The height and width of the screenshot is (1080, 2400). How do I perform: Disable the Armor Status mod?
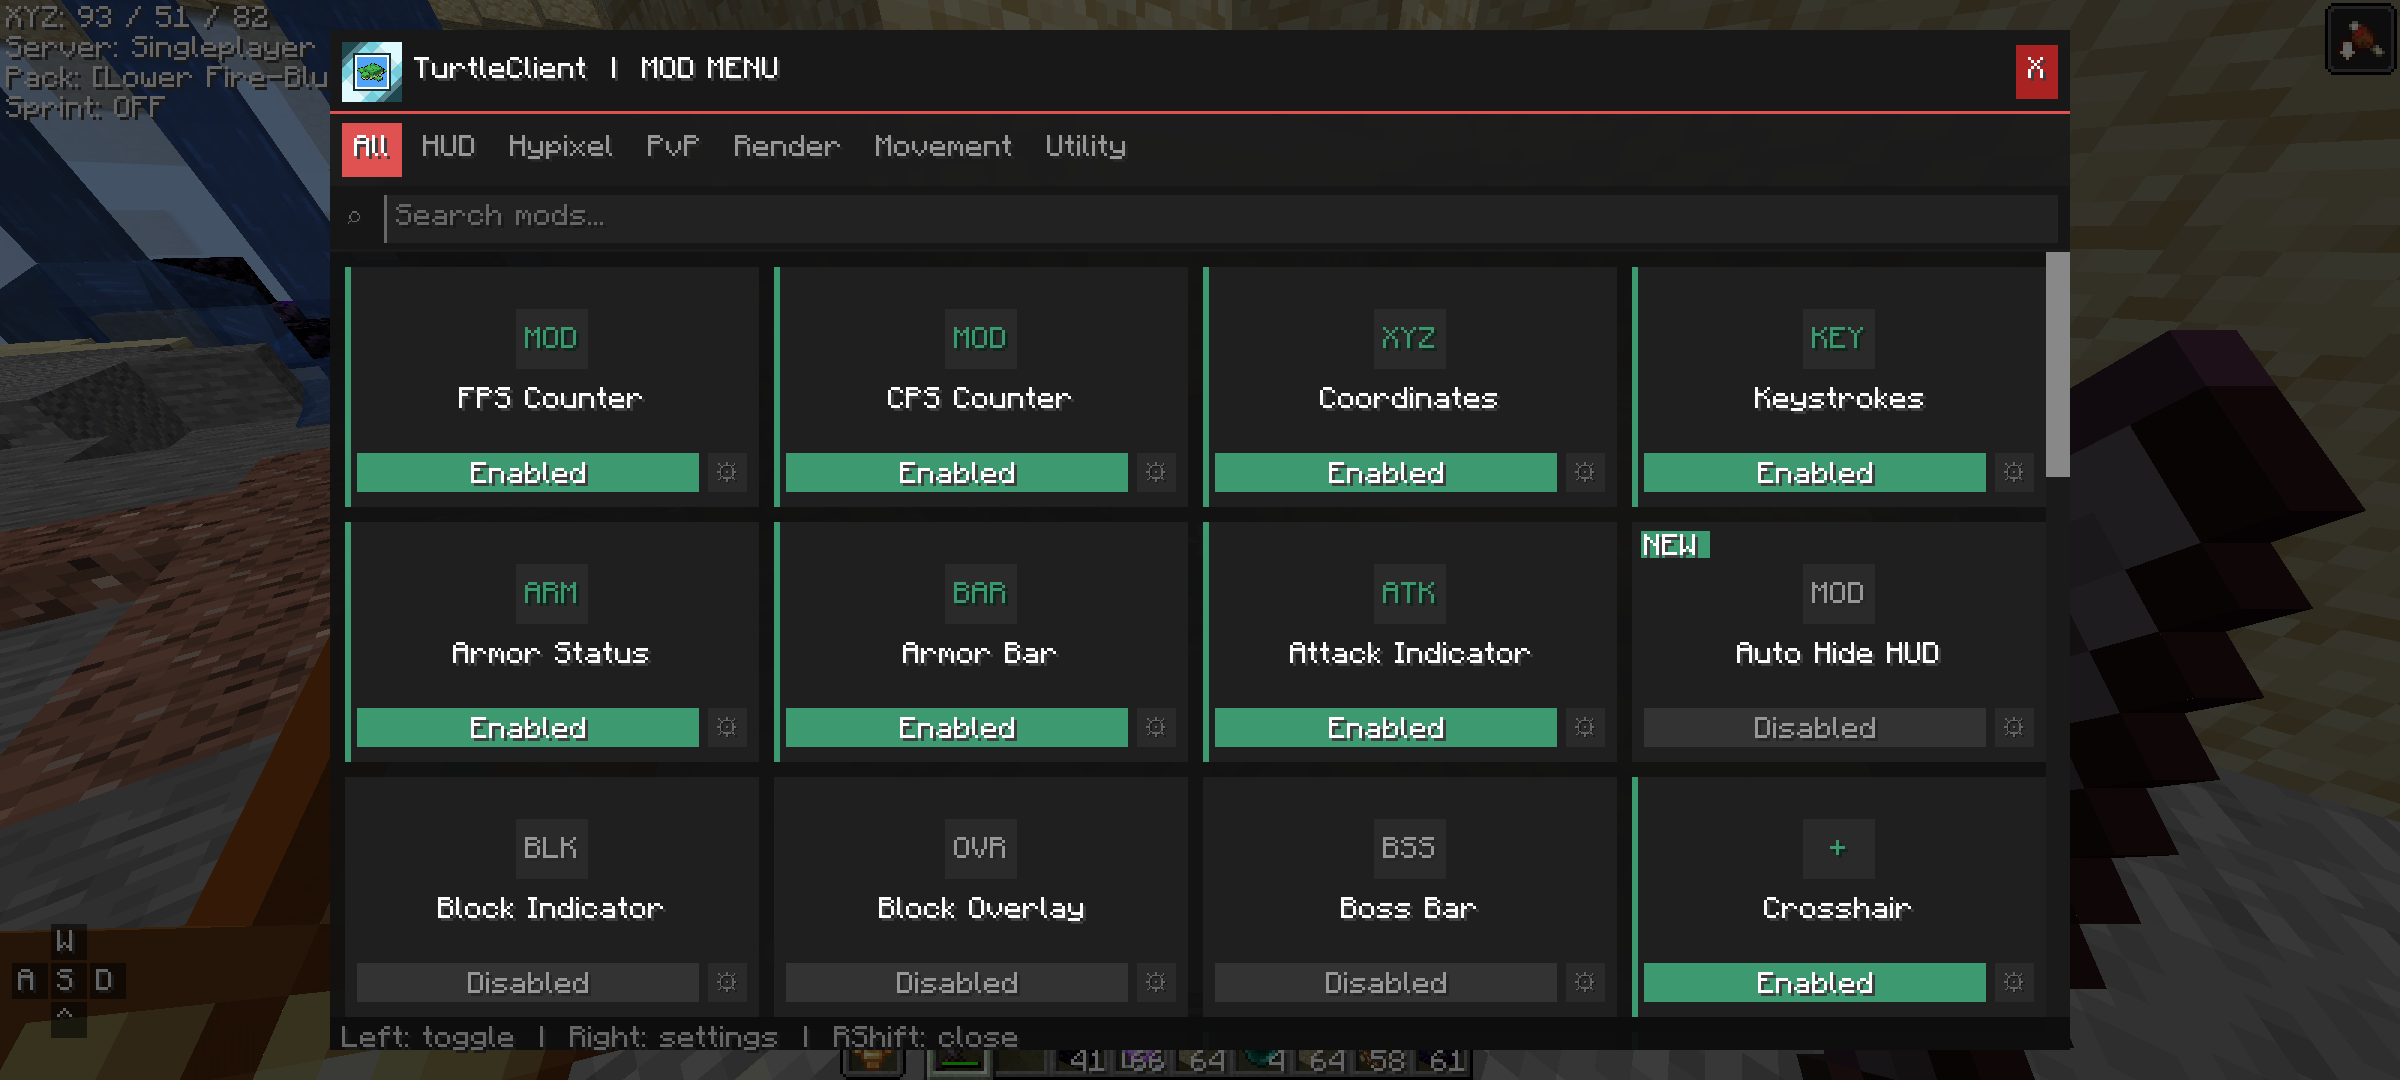click(x=528, y=727)
